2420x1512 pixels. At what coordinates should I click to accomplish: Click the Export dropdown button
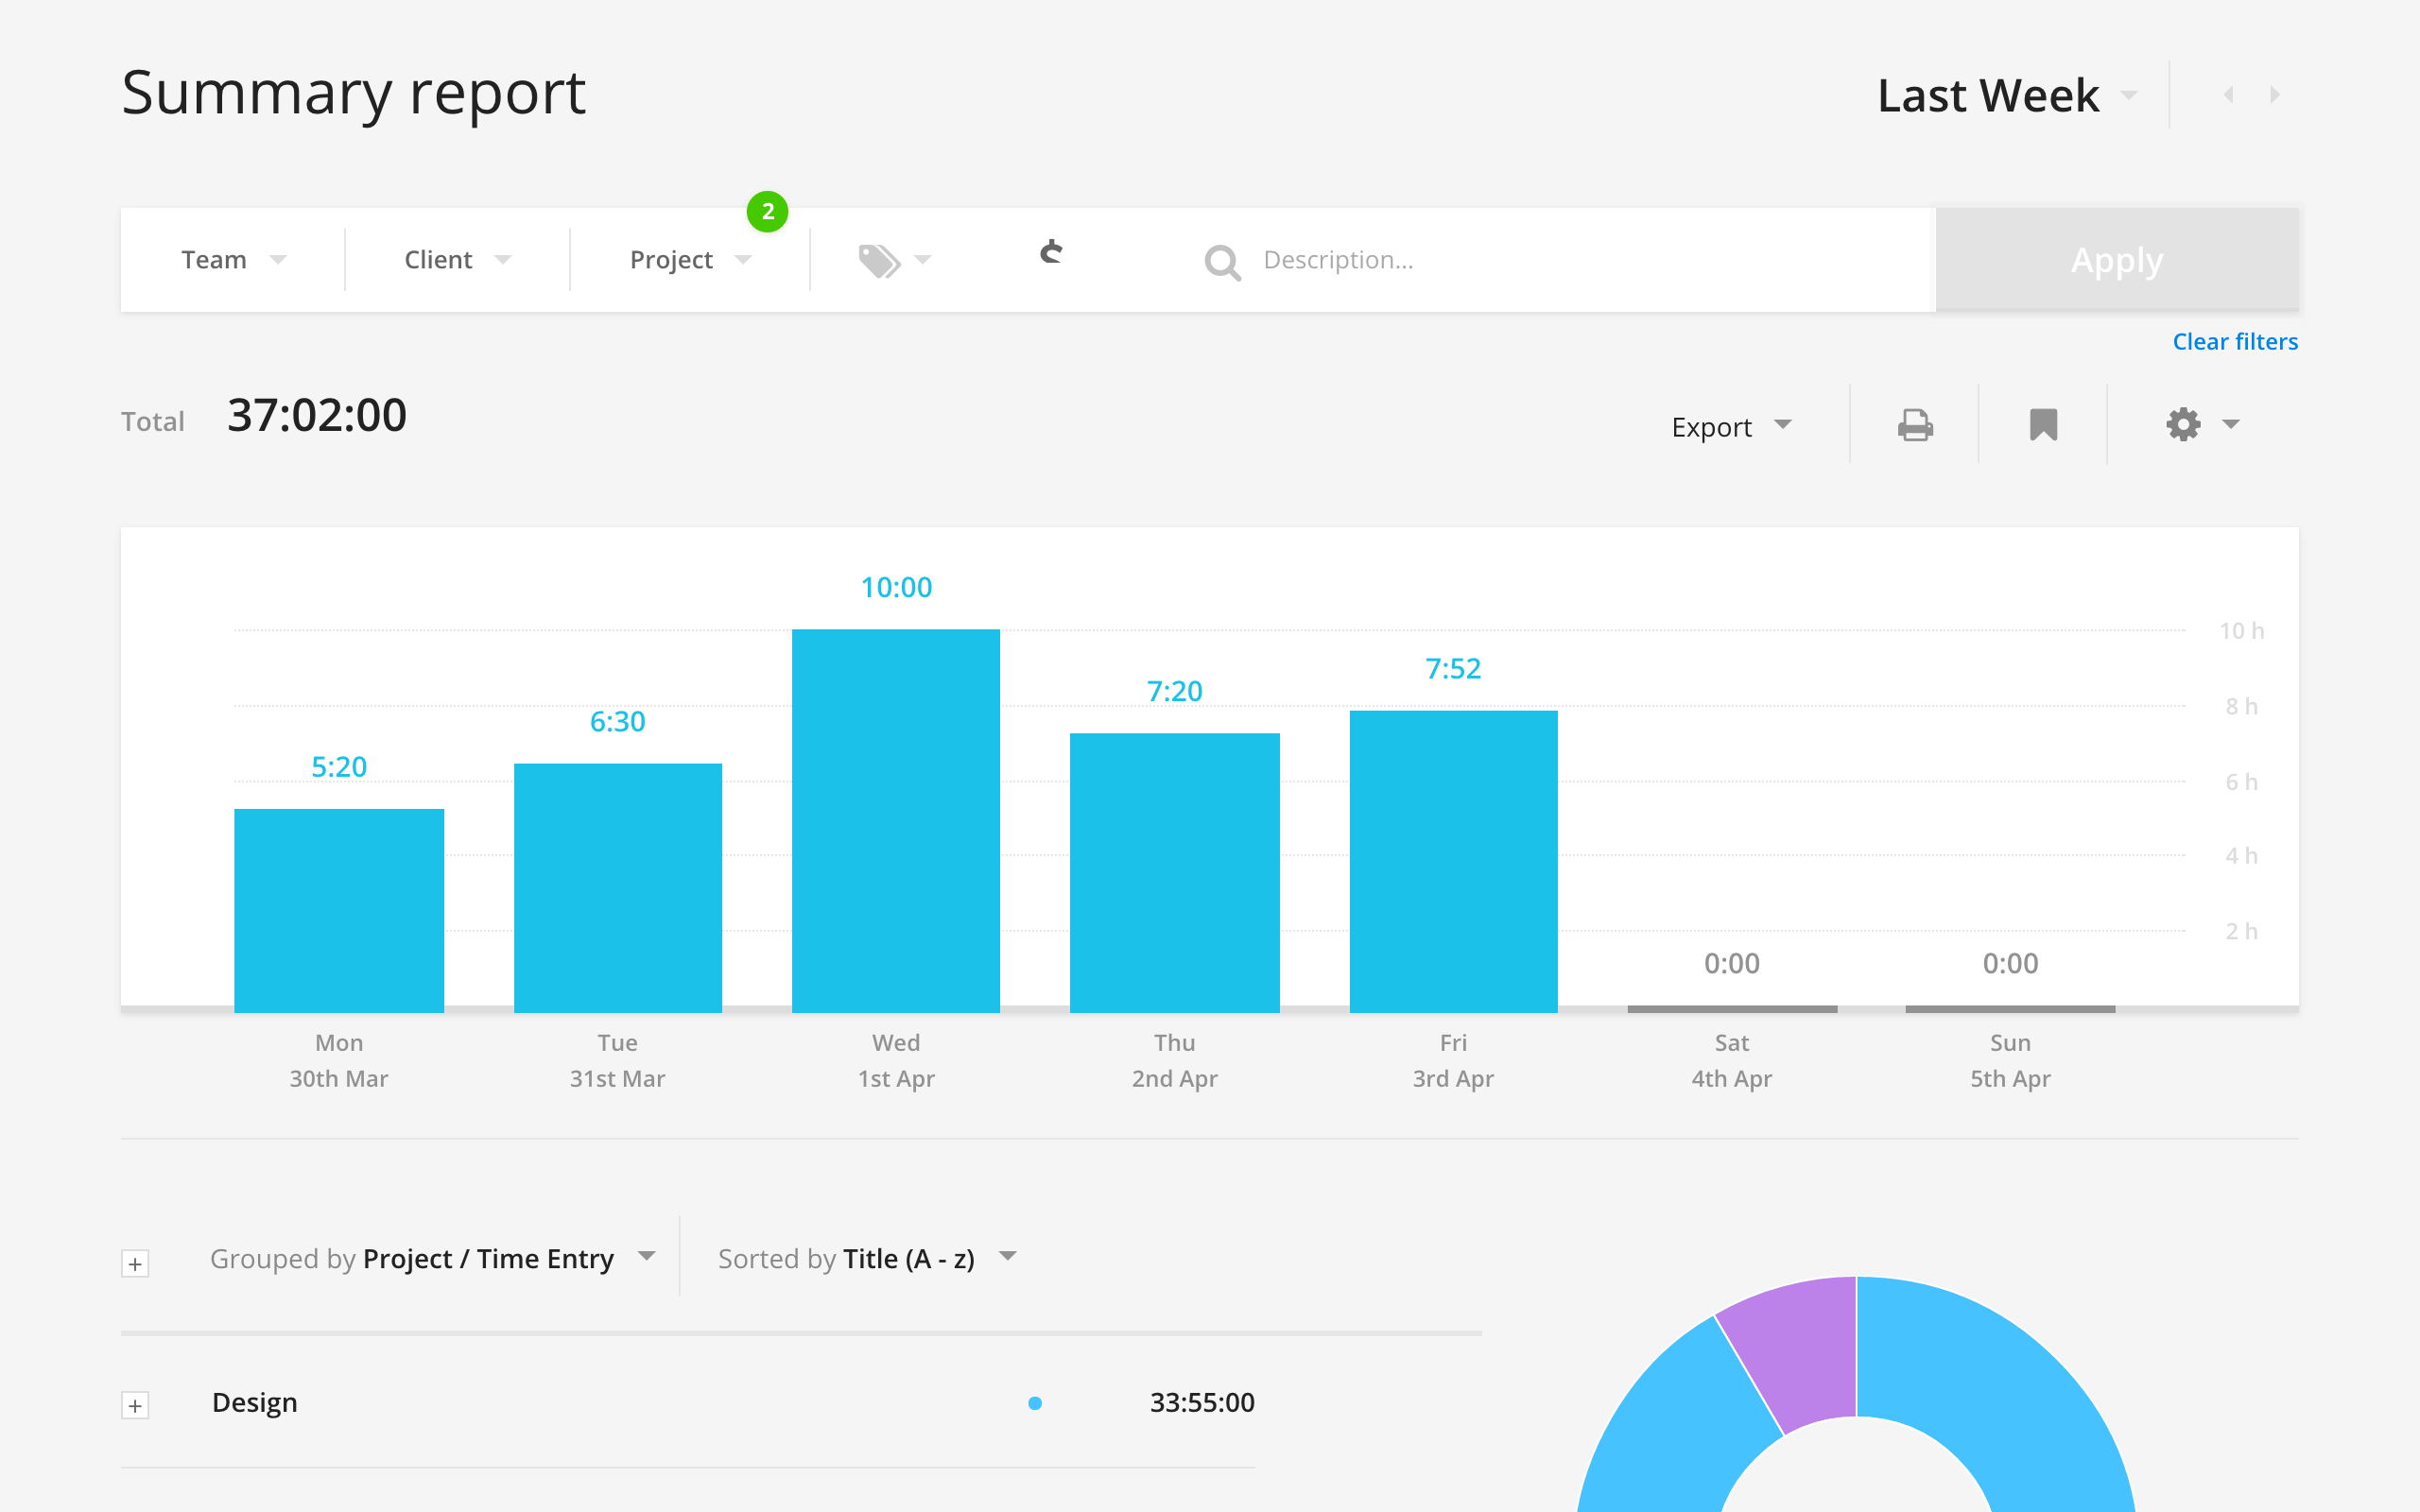1728,427
